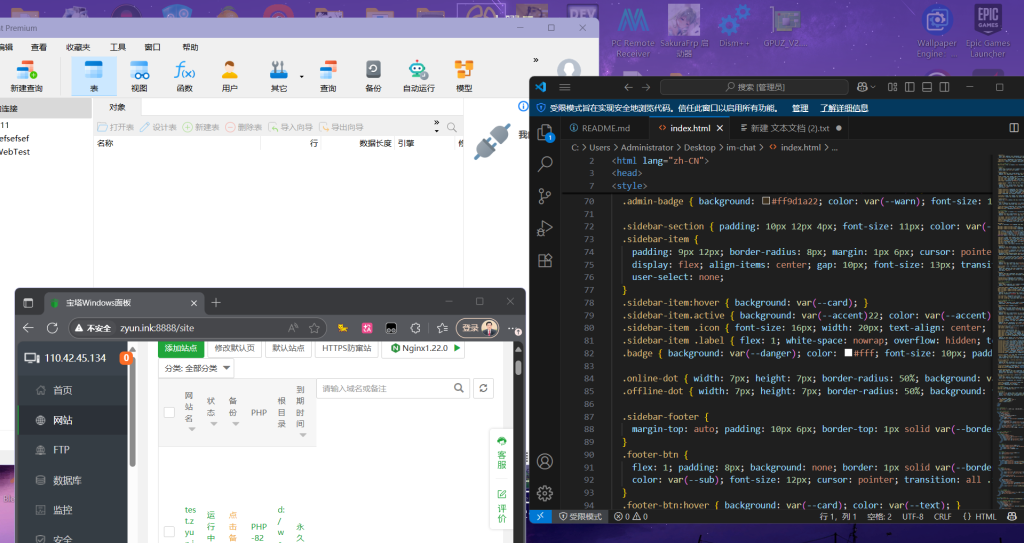Open the Run and Debug view
Screen dimensions: 1024x543
545,228
